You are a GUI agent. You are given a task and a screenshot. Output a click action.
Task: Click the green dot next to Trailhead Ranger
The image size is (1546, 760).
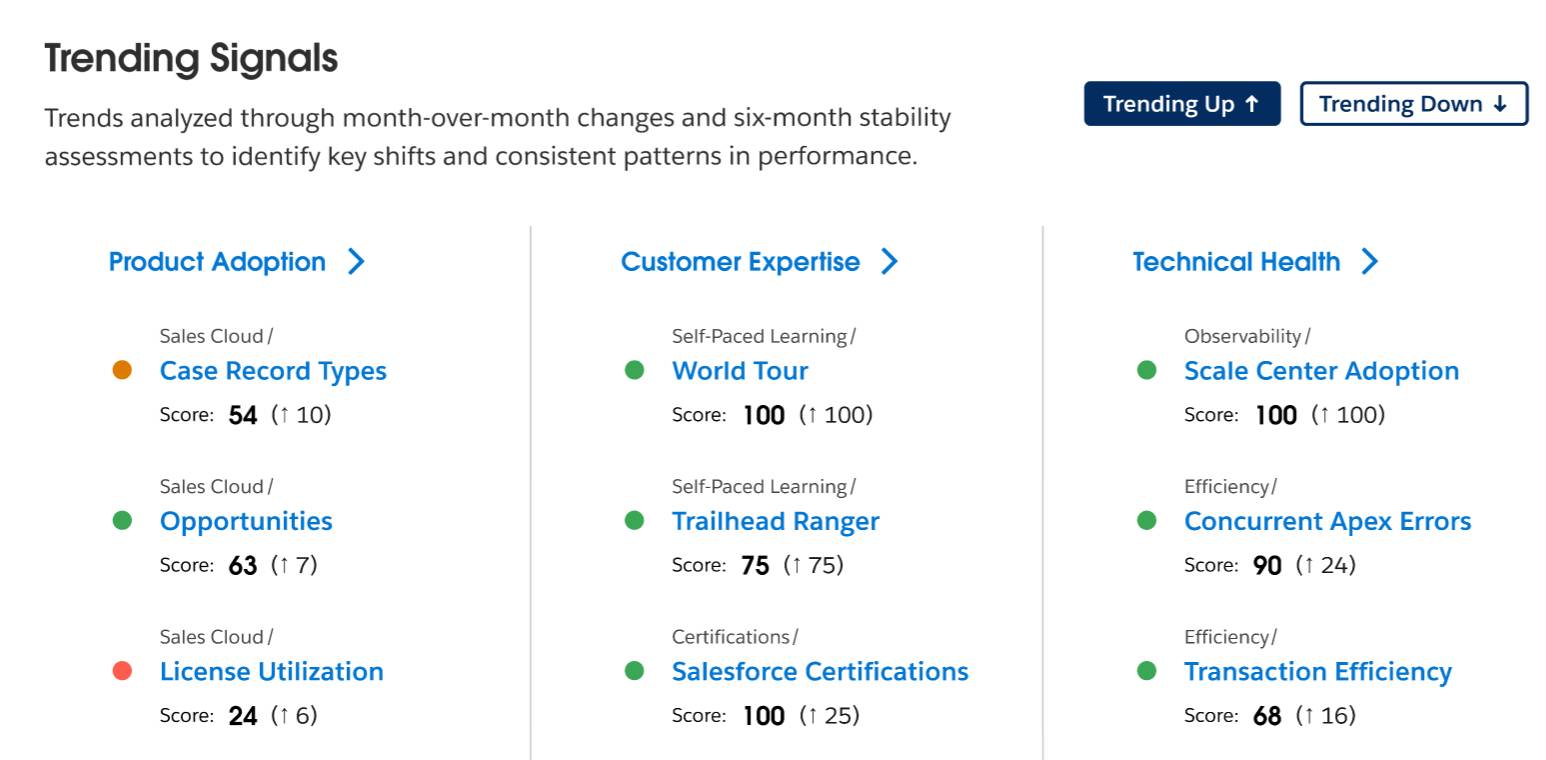(x=636, y=520)
